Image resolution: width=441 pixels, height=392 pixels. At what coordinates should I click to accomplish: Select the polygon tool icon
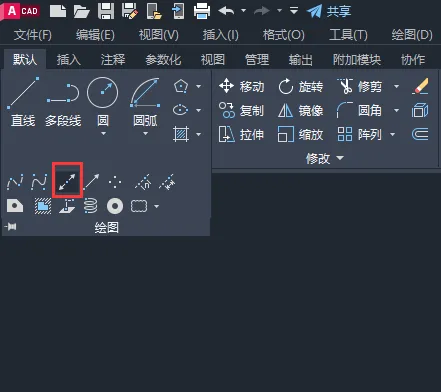point(181,86)
